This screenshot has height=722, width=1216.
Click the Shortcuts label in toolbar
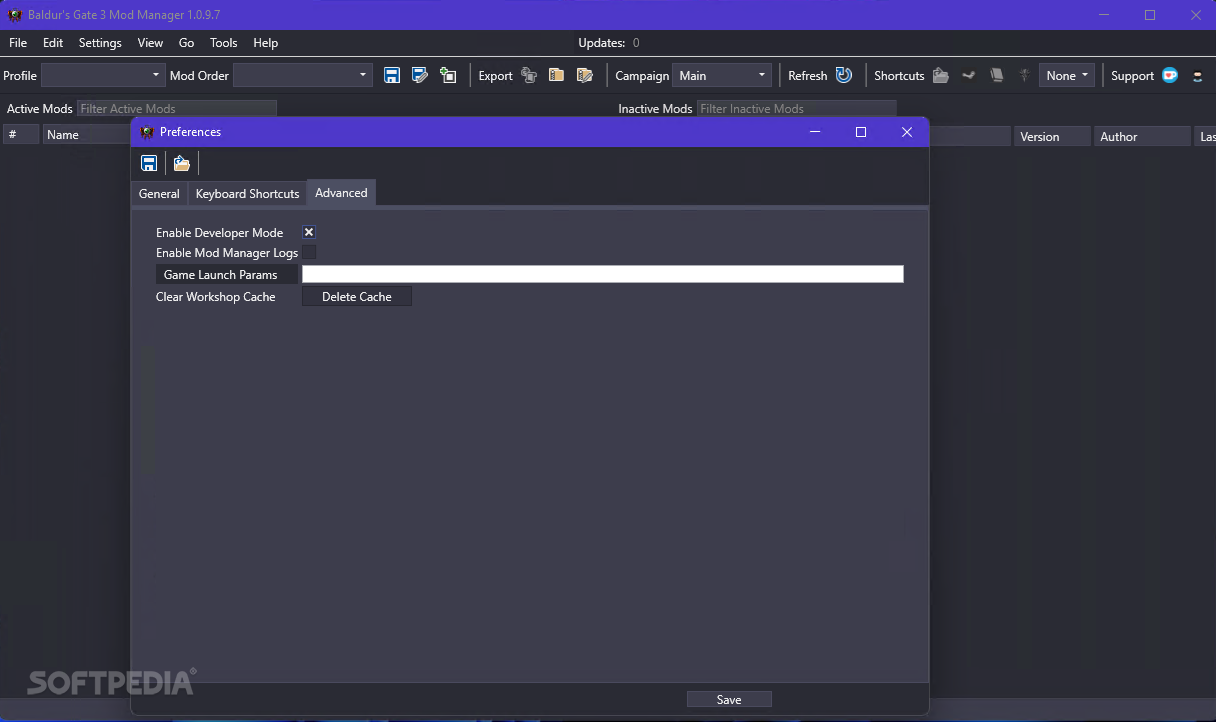click(x=899, y=76)
